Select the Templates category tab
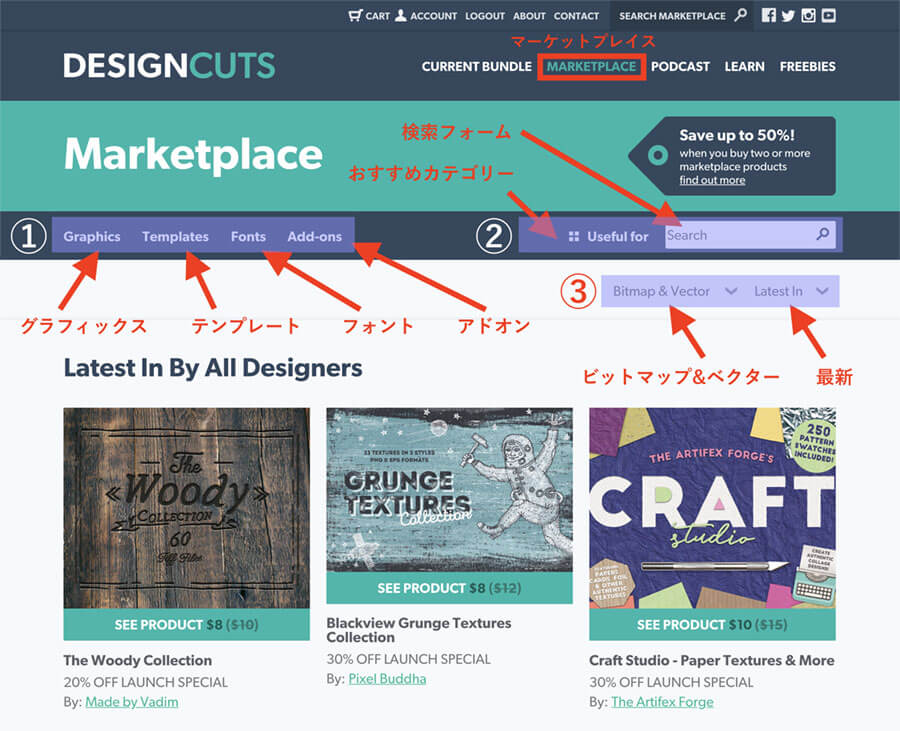The width and height of the screenshot is (900, 731). click(175, 236)
